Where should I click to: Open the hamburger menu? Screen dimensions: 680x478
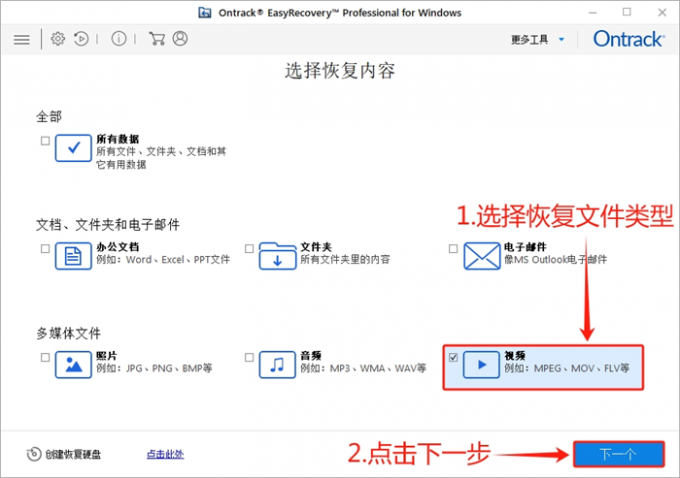(22, 39)
